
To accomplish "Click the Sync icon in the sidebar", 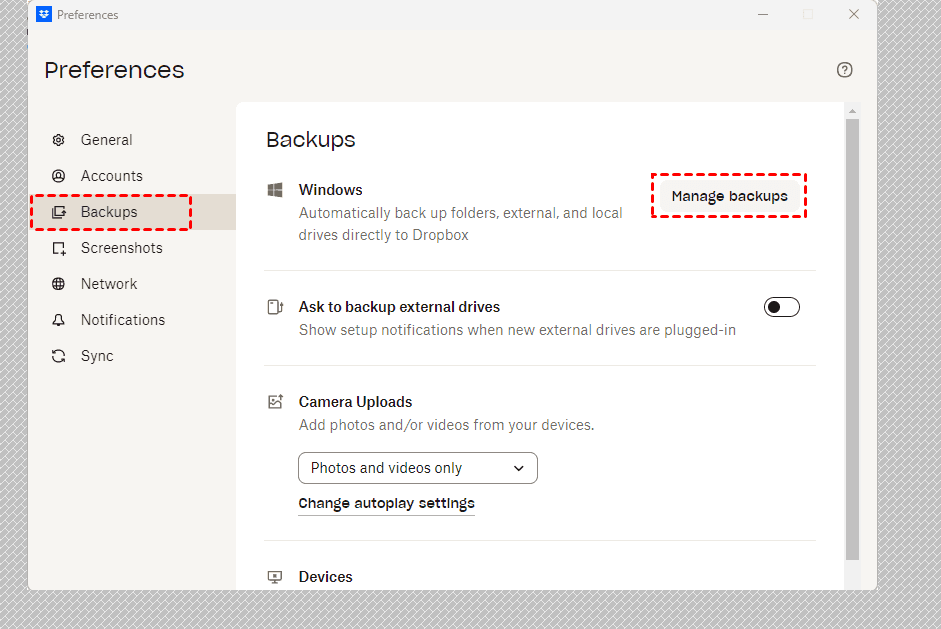I will tap(58, 355).
